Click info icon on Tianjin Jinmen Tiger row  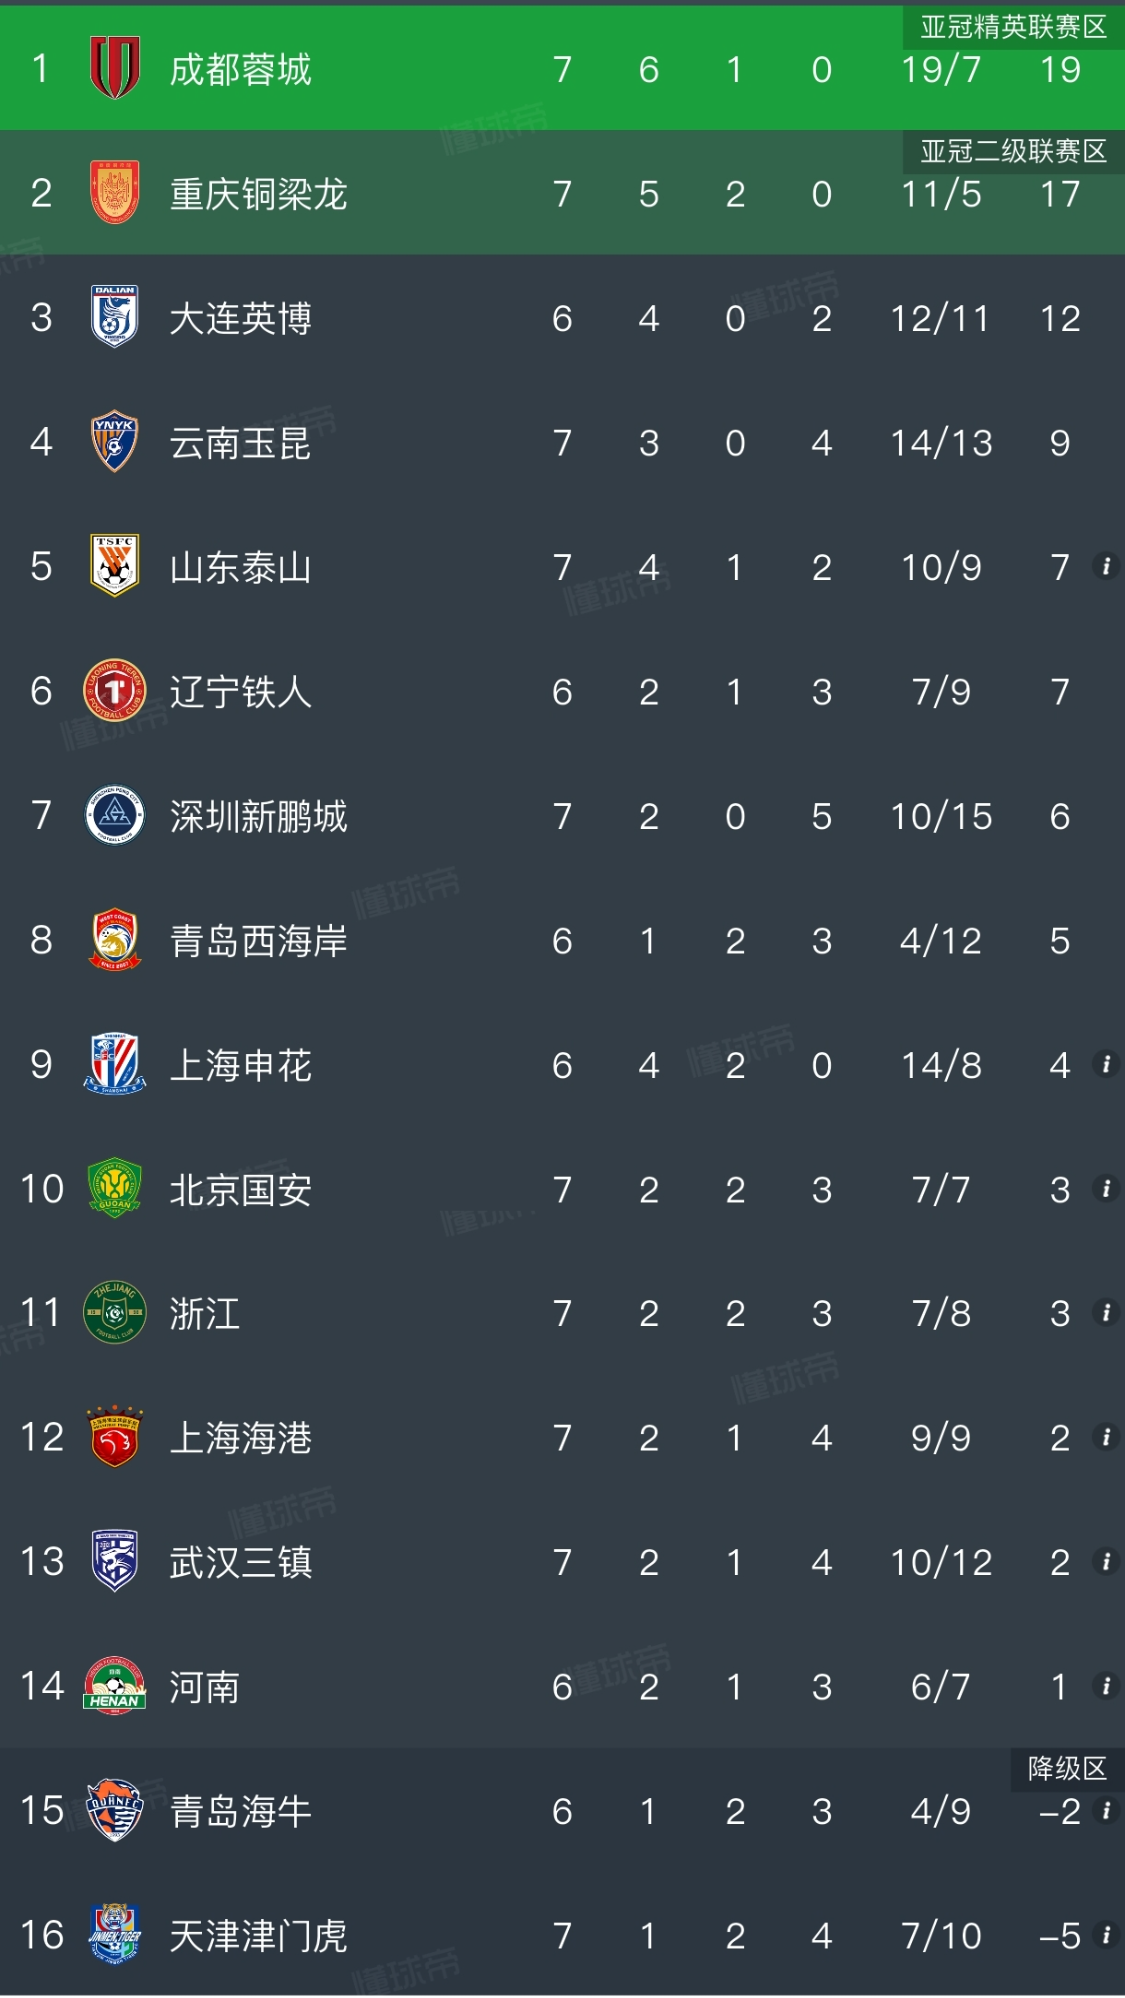(1106, 1935)
